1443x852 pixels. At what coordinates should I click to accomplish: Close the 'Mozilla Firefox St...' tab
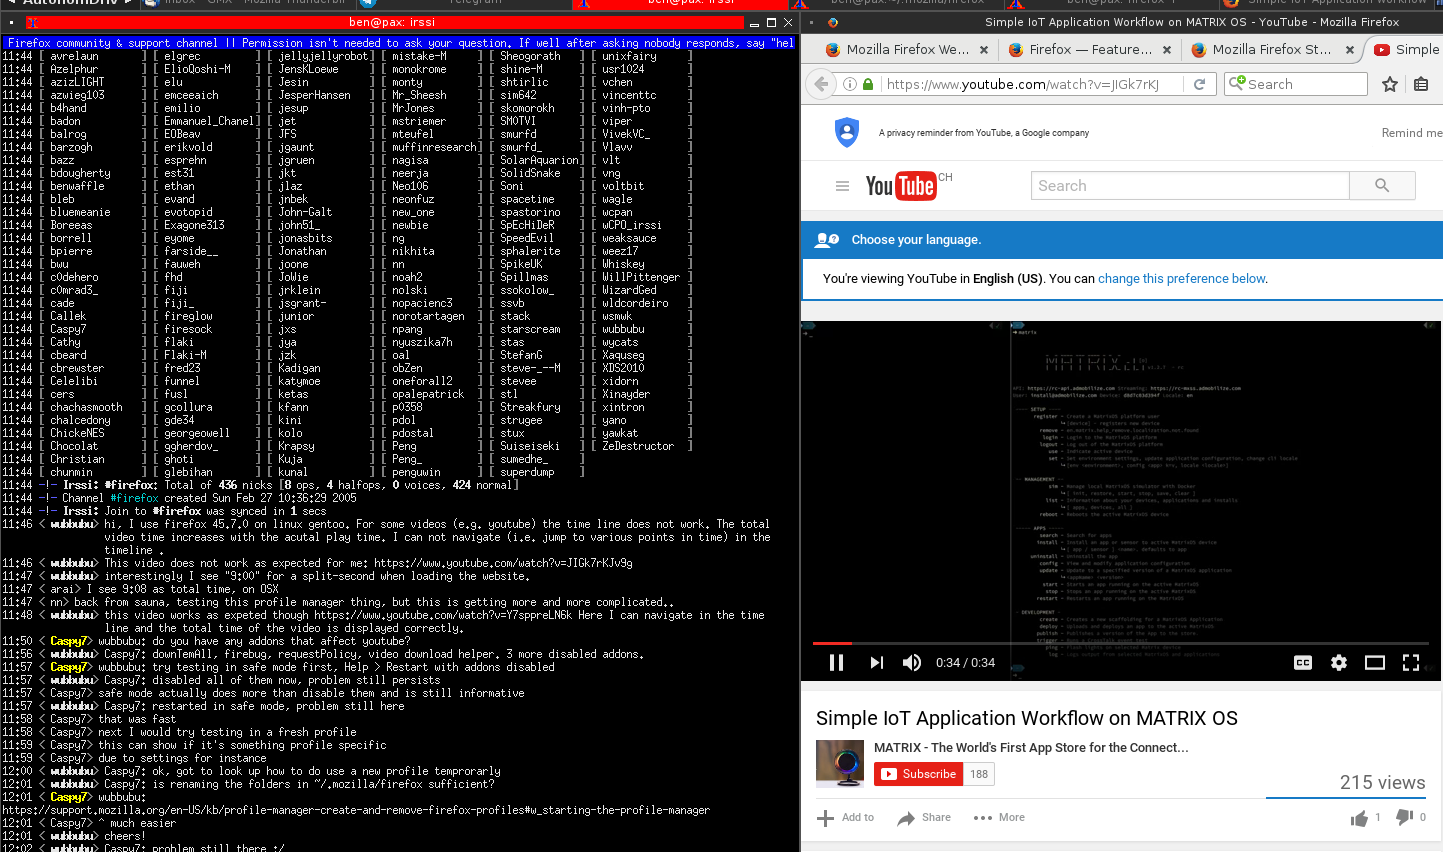(1350, 49)
